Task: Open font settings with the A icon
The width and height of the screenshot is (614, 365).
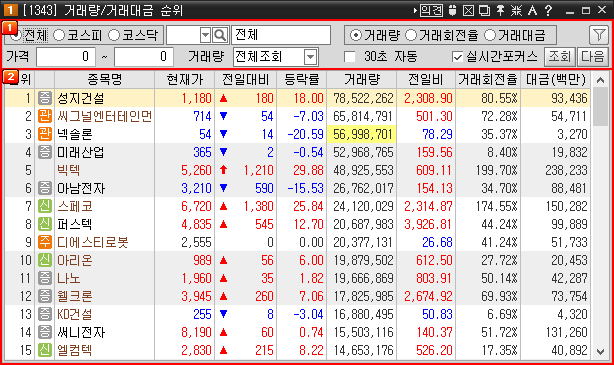Action: (x=532, y=10)
